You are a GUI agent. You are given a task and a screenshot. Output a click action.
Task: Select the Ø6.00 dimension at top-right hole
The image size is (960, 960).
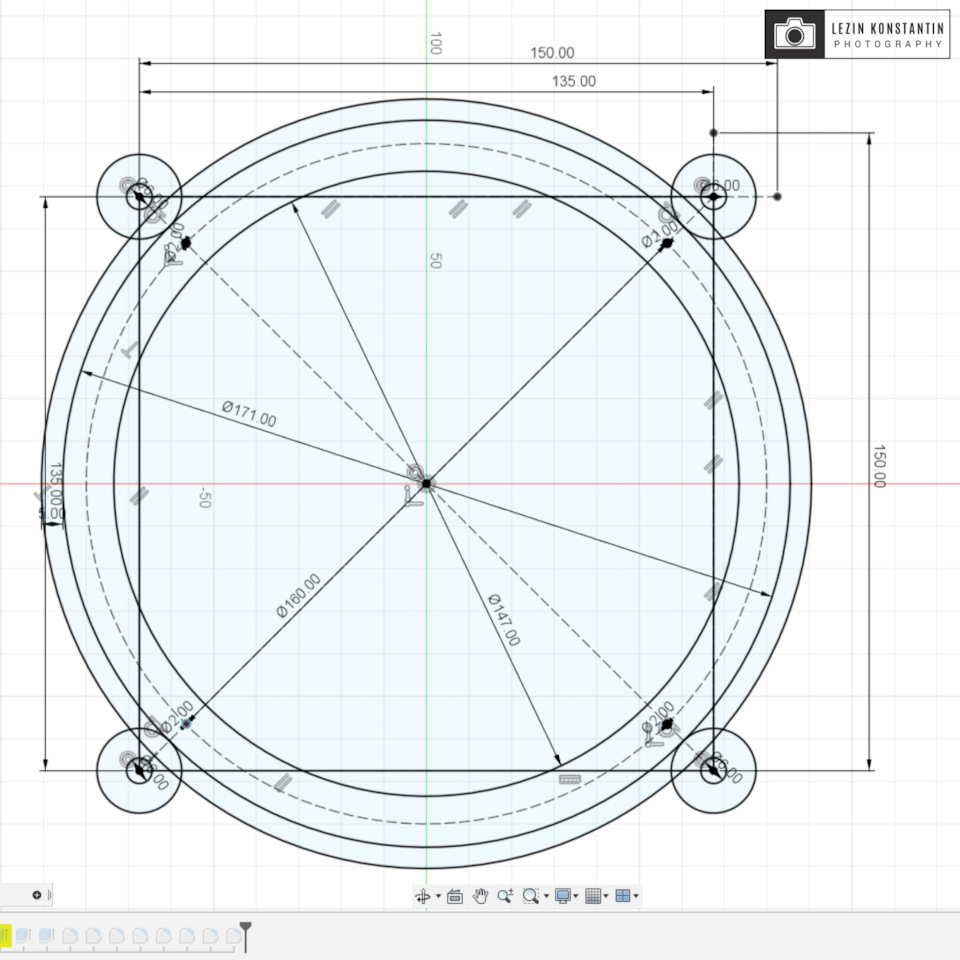[x=721, y=185]
